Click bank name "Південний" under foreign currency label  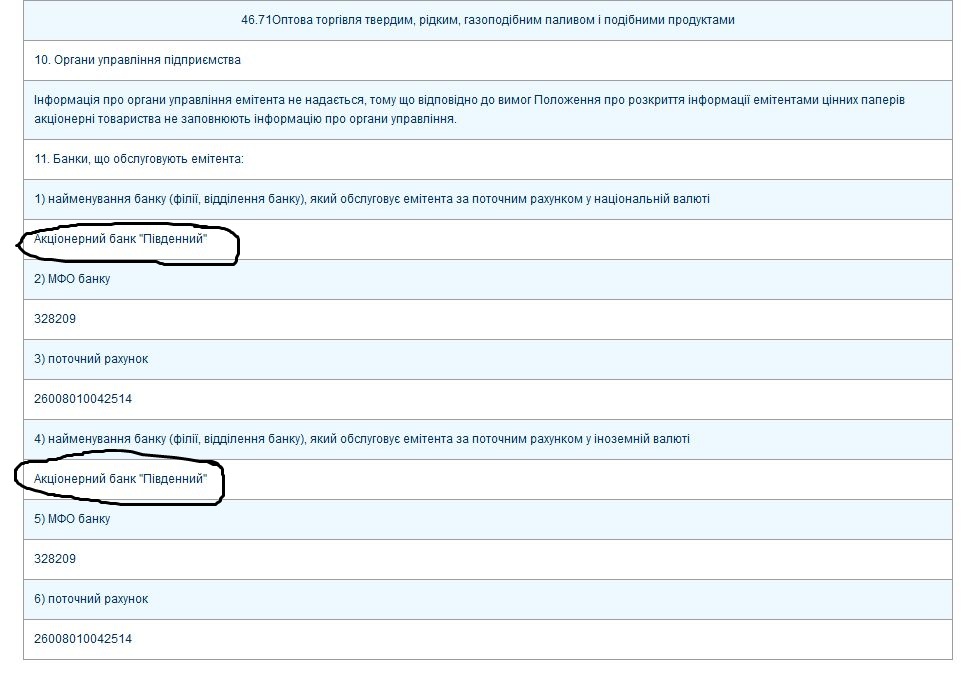coord(120,479)
